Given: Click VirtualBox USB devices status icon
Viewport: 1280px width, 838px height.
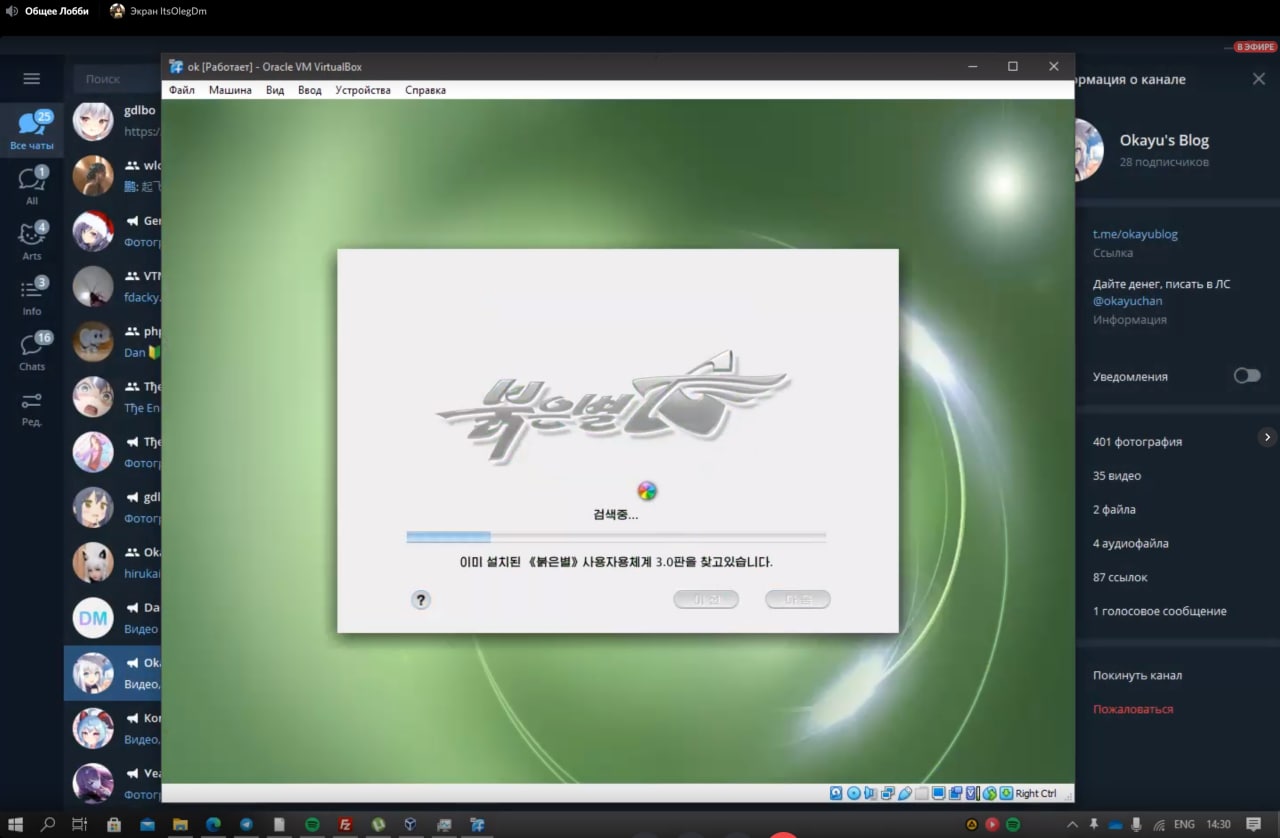Looking at the screenshot, I should tap(905, 793).
